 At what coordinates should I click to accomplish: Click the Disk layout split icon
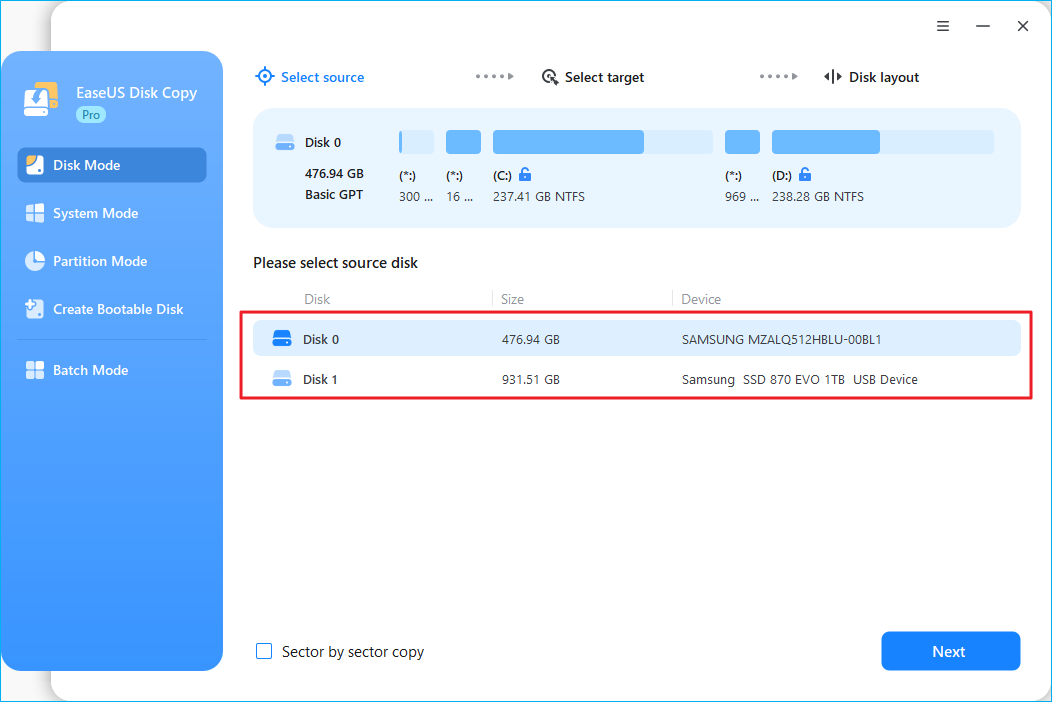pos(833,77)
